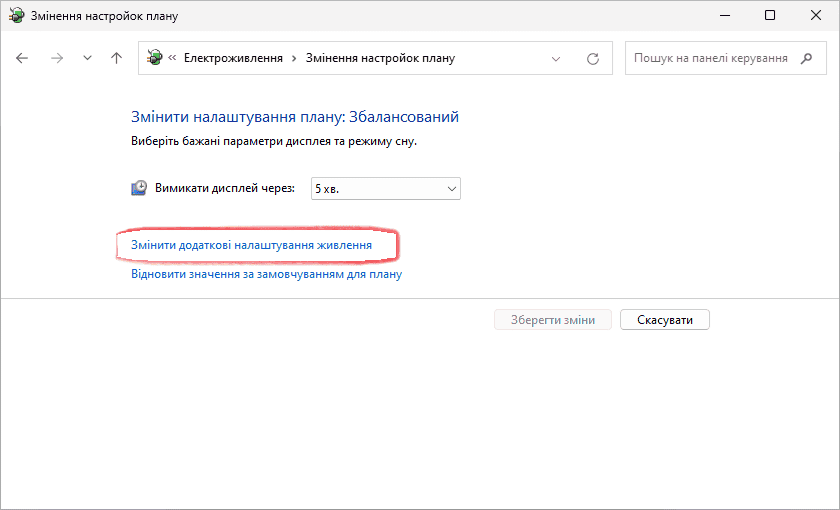Image resolution: width=840 pixels, height=510 pixels.
Task: Open the recent locations chevron
Action: [87, 58]
